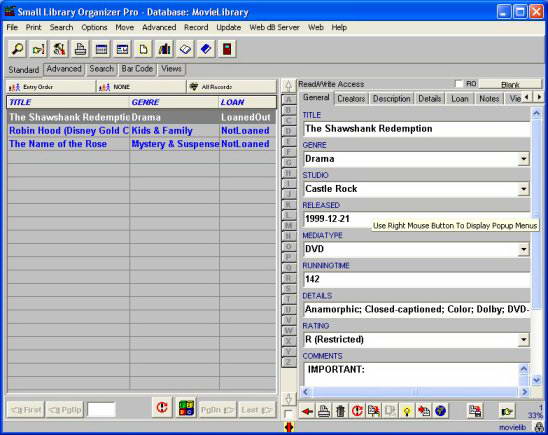Screen dimensions: 548x435
Task: Click the white open book toolbar icon
Action: [185, 49]
